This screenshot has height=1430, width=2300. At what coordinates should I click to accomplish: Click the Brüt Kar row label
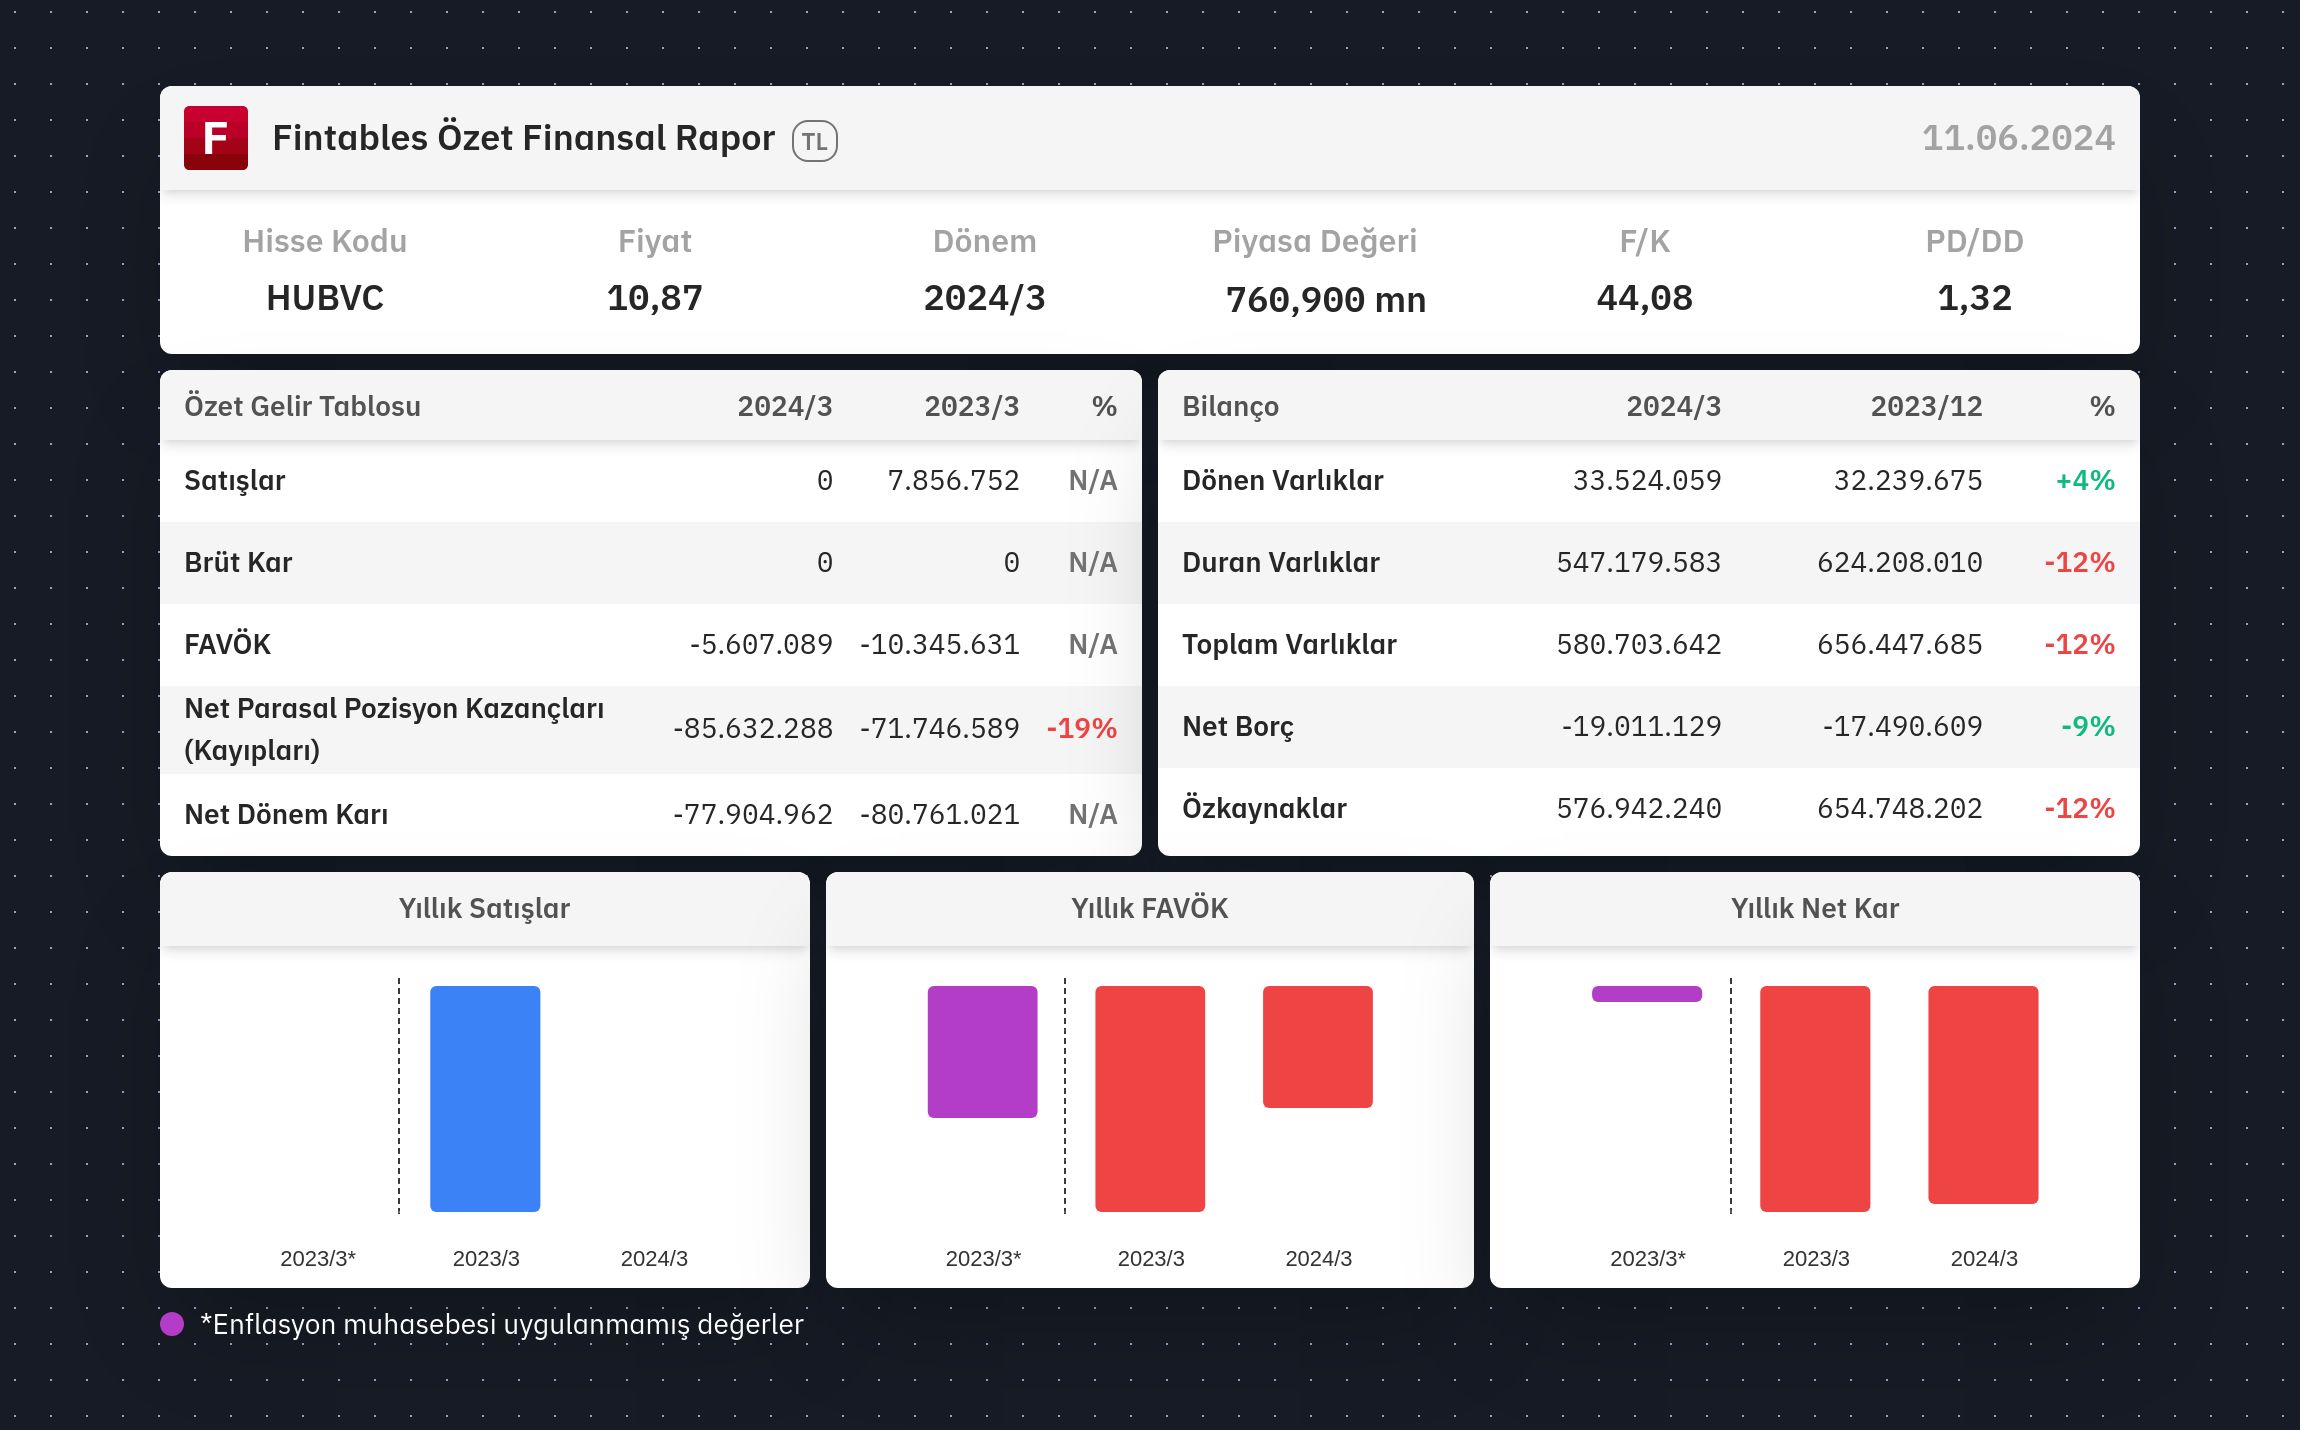238,562
